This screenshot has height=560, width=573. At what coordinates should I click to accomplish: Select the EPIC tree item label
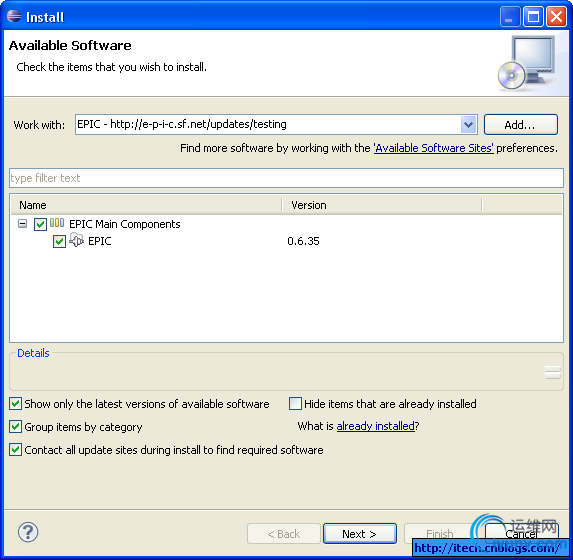pyautogui.click(x=100, y=241)
